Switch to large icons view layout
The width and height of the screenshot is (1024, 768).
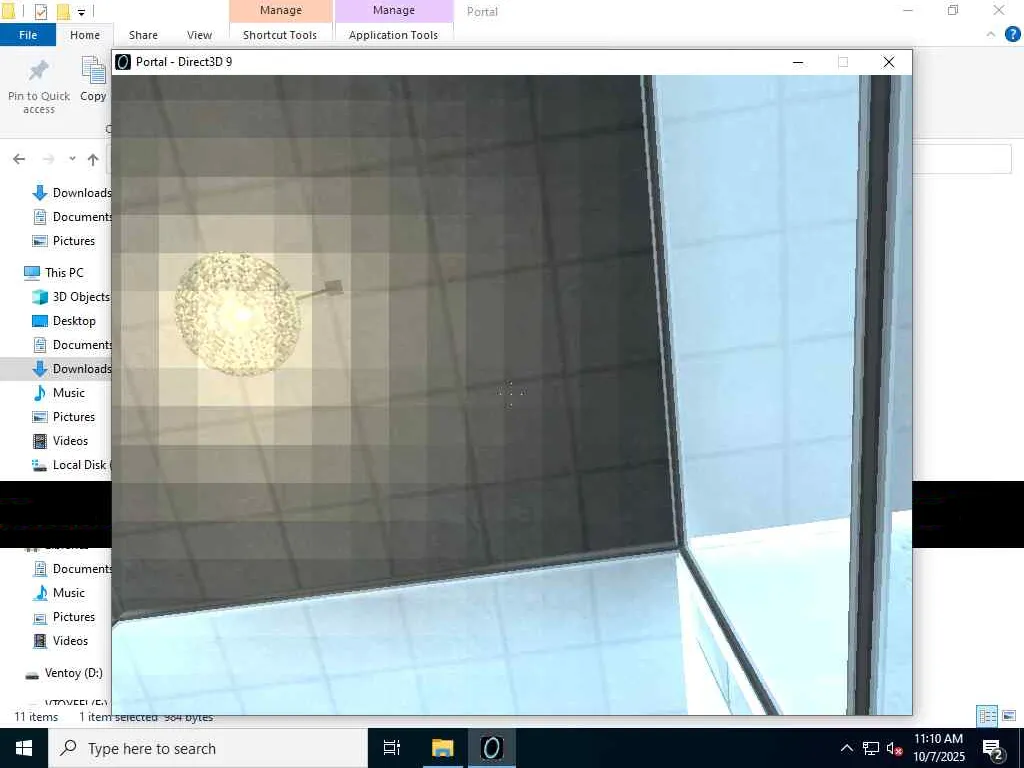(x=1009, y=716)
